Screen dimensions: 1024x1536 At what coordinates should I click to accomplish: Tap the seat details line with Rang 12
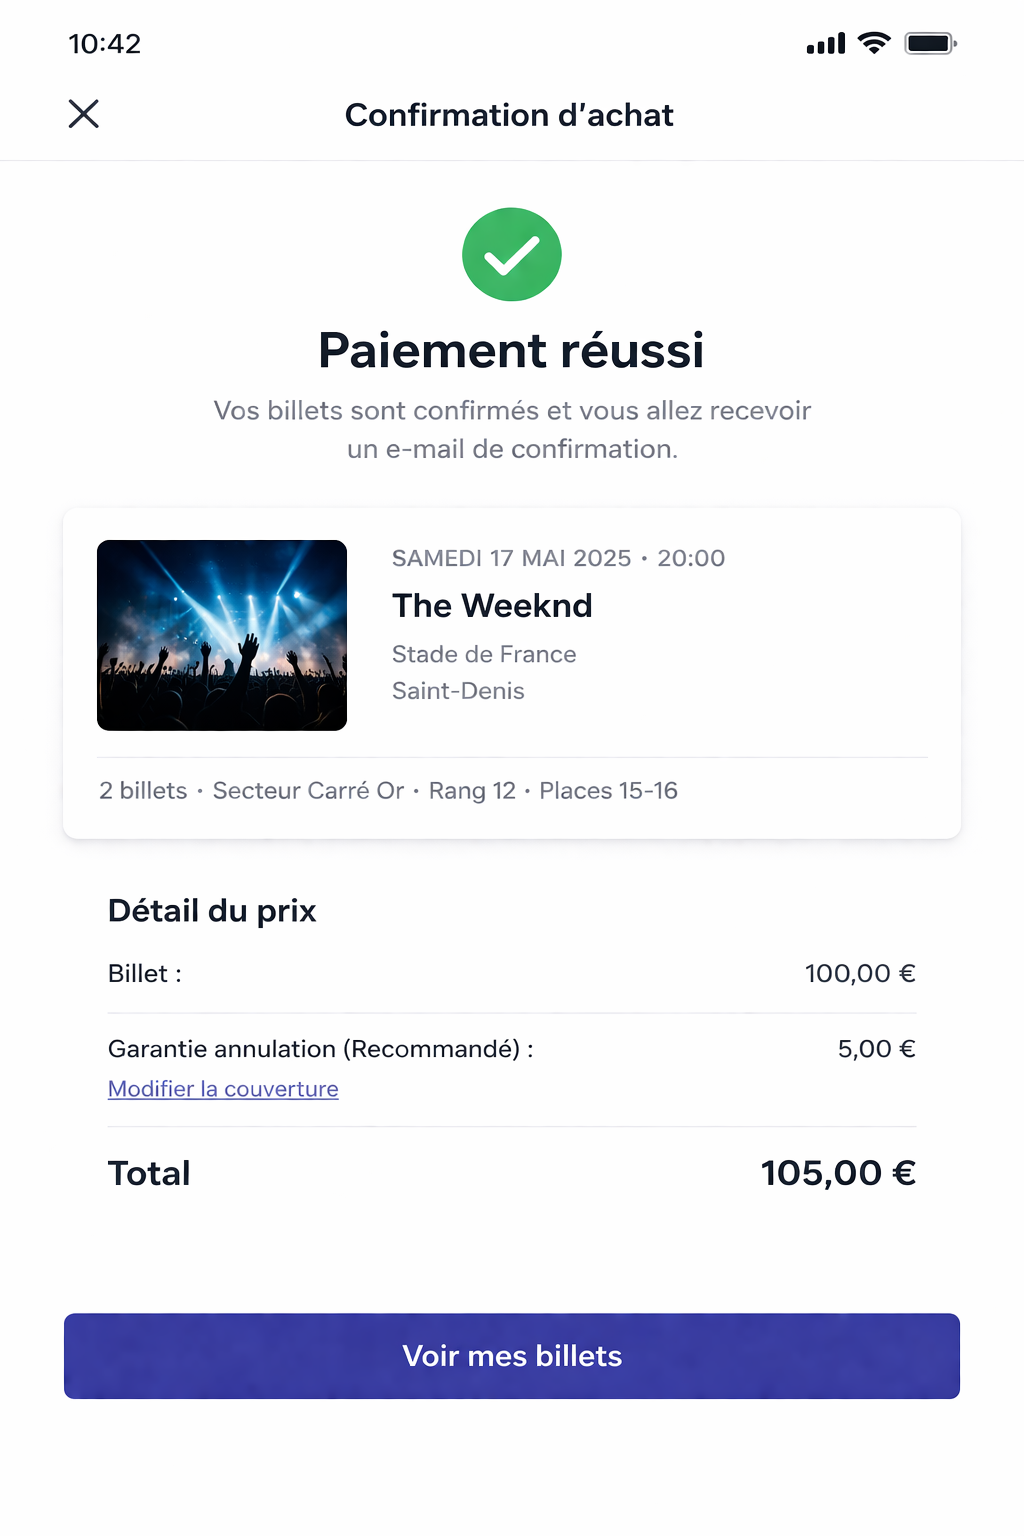388,791
